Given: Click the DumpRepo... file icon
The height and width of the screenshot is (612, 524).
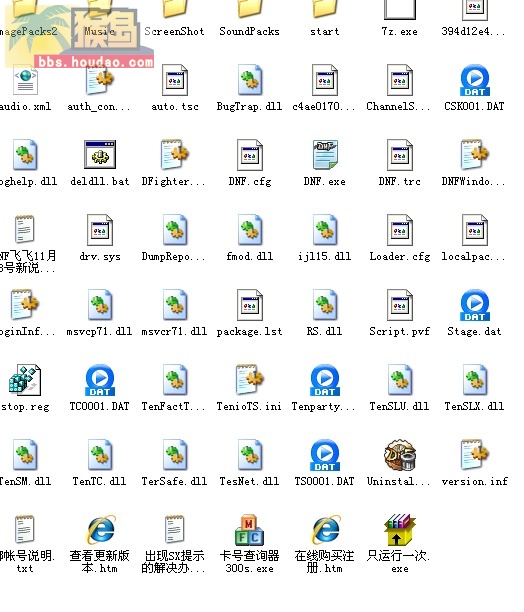Looking at the screenshot, I should [x=175, y=230].
